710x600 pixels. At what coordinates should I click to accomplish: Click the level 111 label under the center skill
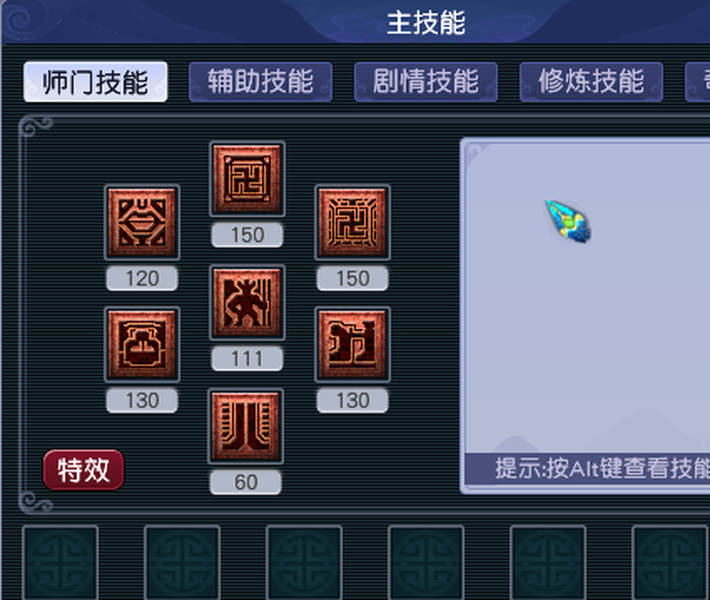coord(247,359)
